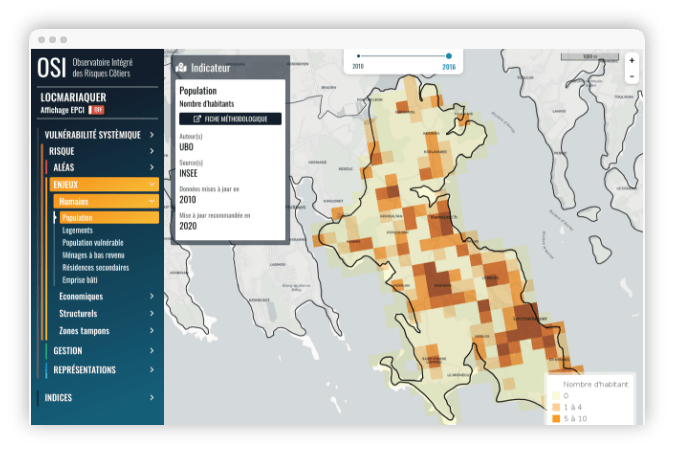
Task: Zoom in on the map
Action: (631, 60)
